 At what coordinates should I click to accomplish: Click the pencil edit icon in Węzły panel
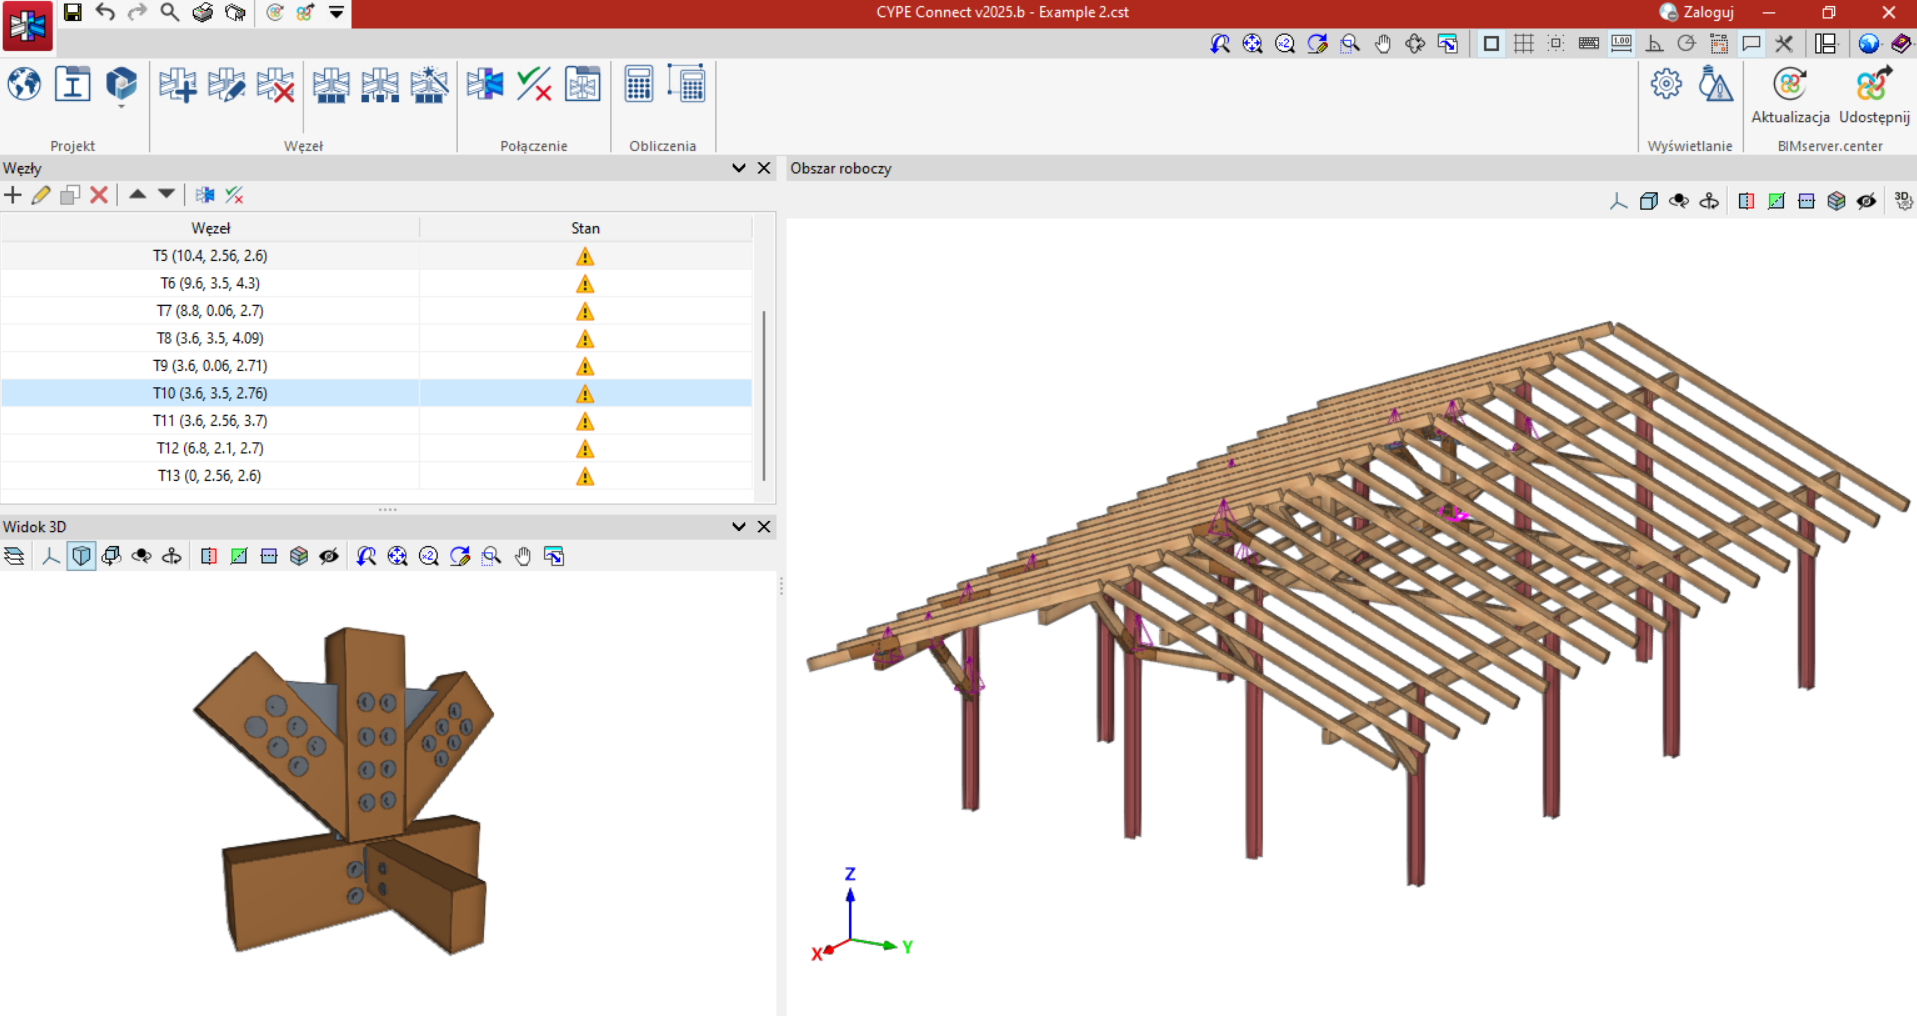pyautogui.click(x=41, y=195)
